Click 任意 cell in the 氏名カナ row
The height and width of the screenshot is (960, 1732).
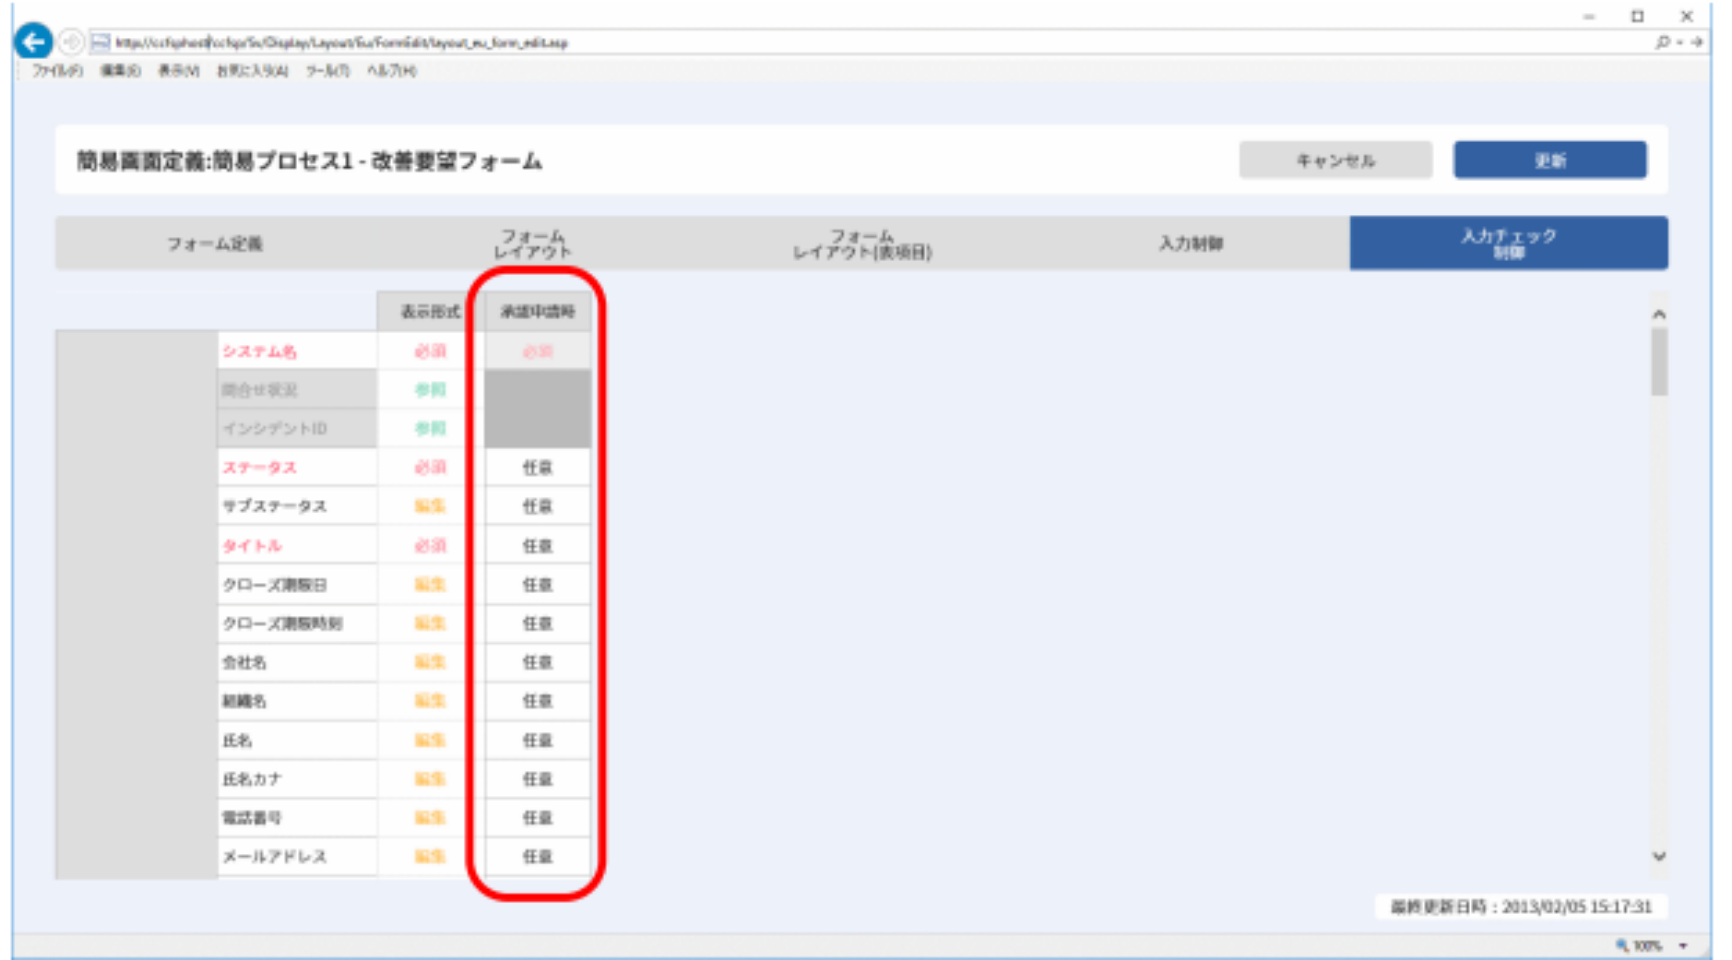point(538,779)
